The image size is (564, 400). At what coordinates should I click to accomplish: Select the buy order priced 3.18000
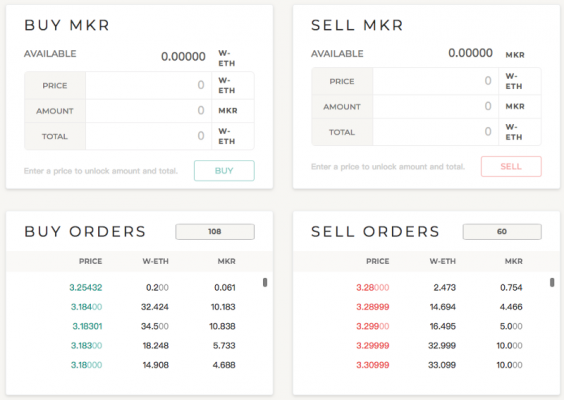point(139,365)
